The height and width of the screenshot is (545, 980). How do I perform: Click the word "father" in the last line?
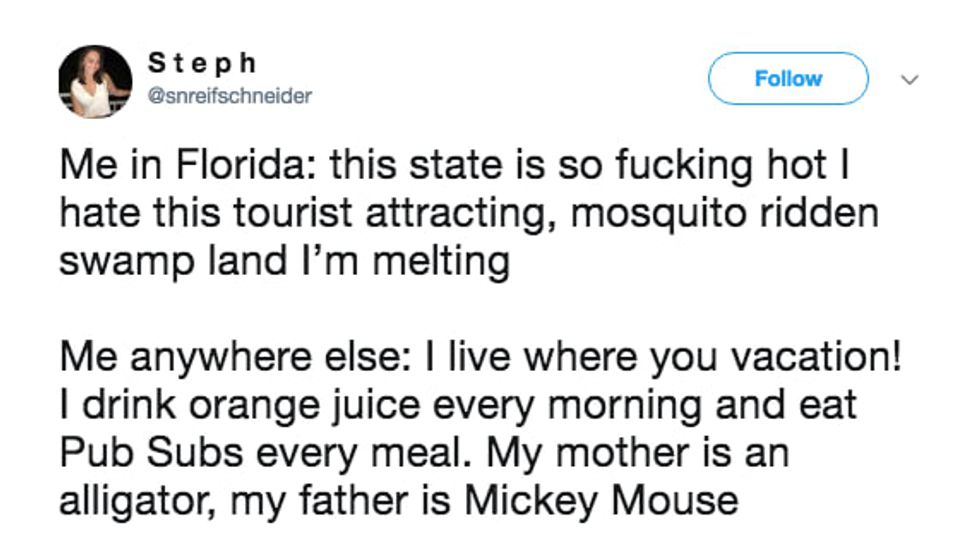(367, 499)
